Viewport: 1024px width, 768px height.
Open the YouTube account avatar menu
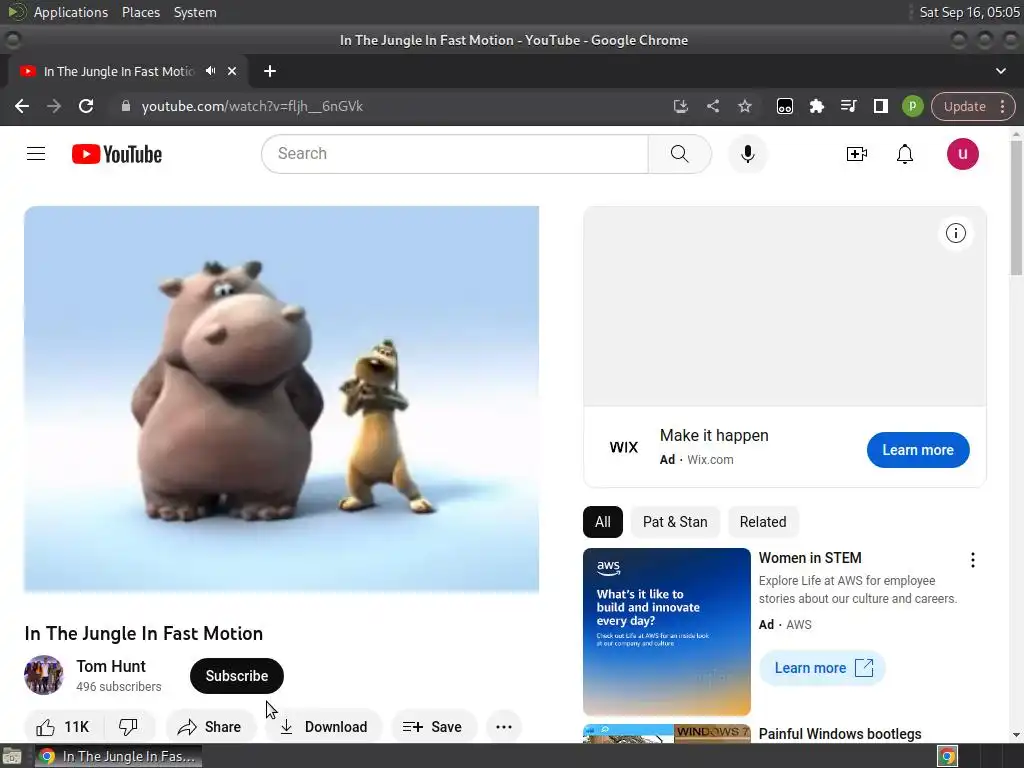(x=963, y=154)
